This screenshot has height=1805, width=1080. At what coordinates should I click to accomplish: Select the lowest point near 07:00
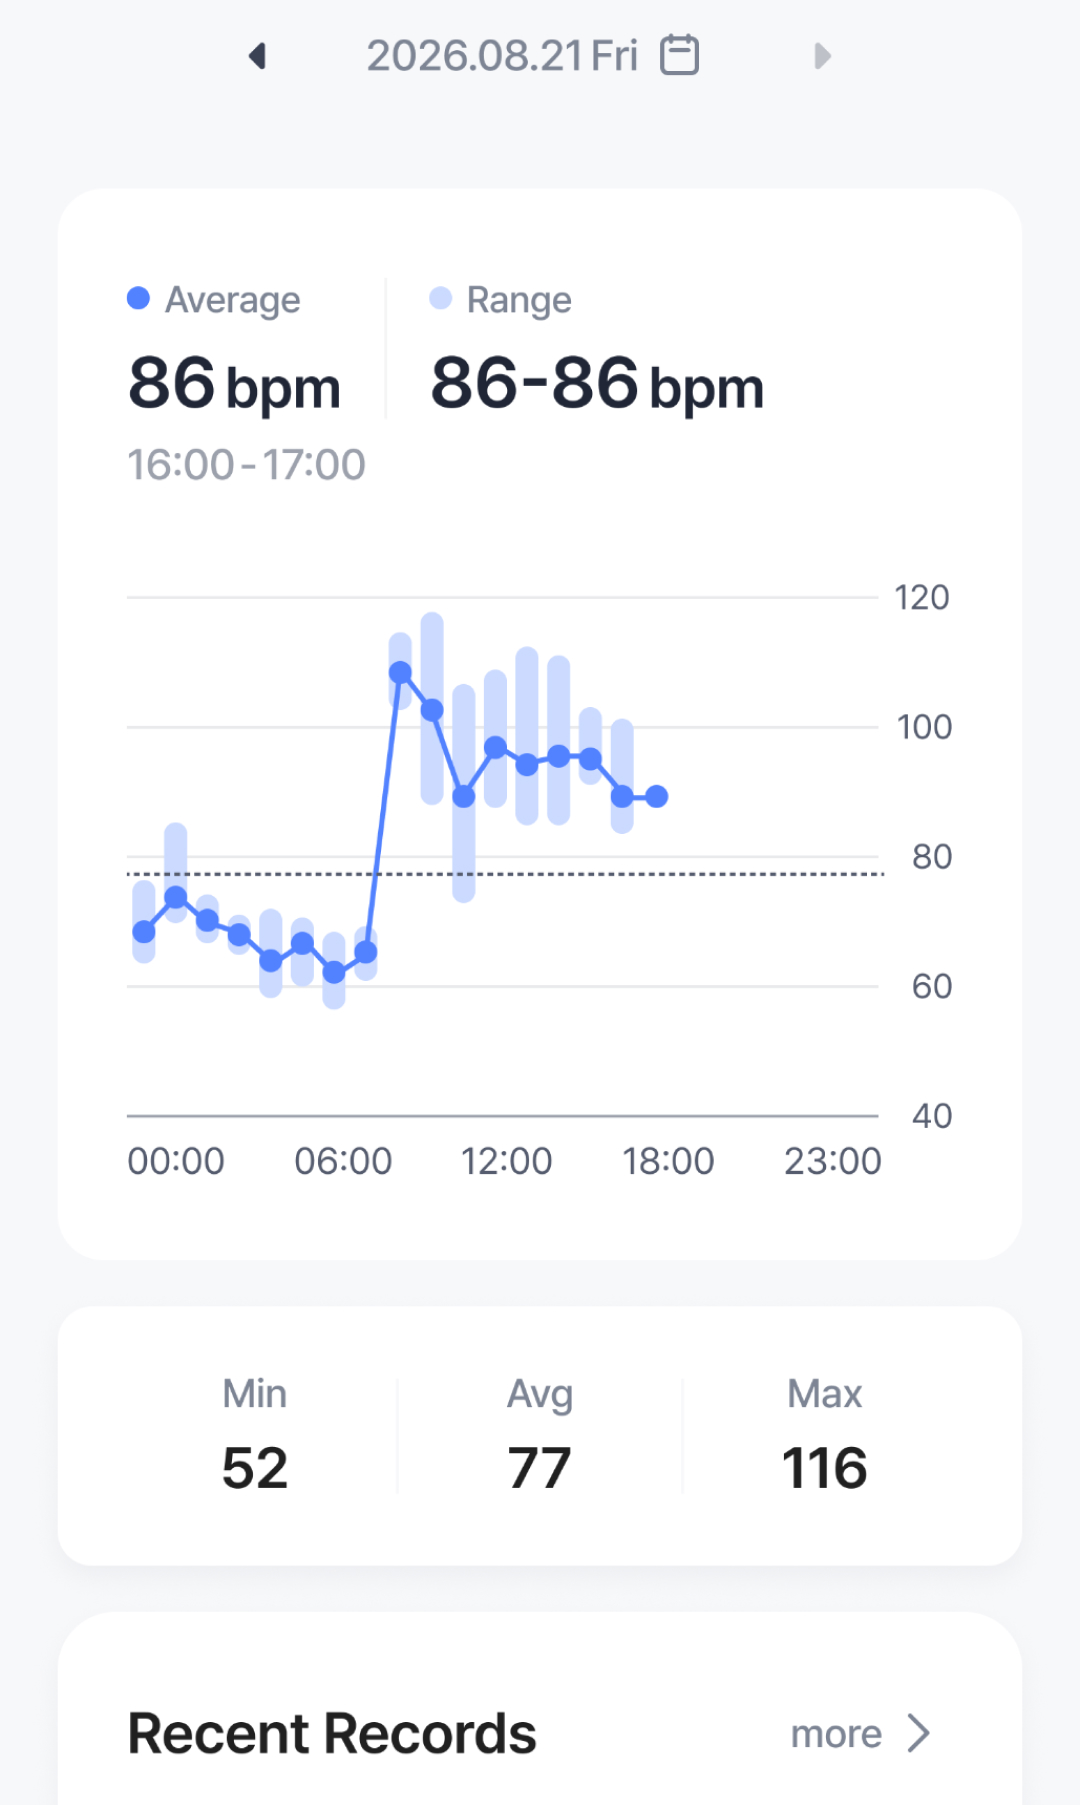(334, 972)
